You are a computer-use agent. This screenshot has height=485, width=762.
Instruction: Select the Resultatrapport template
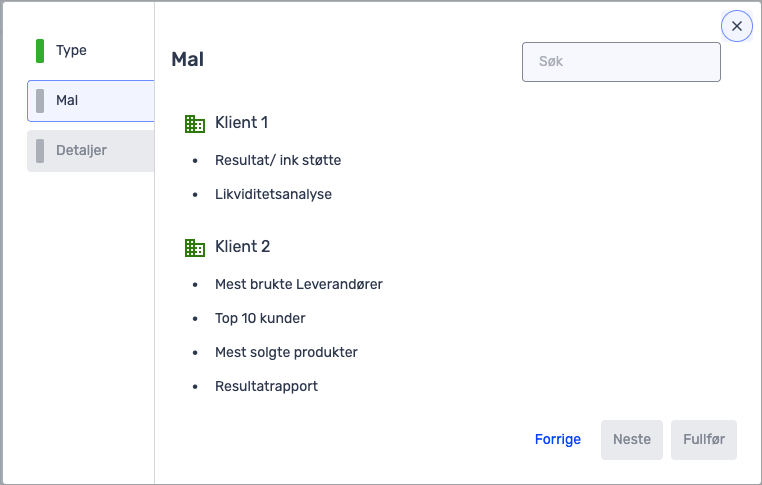pos(266,386)
